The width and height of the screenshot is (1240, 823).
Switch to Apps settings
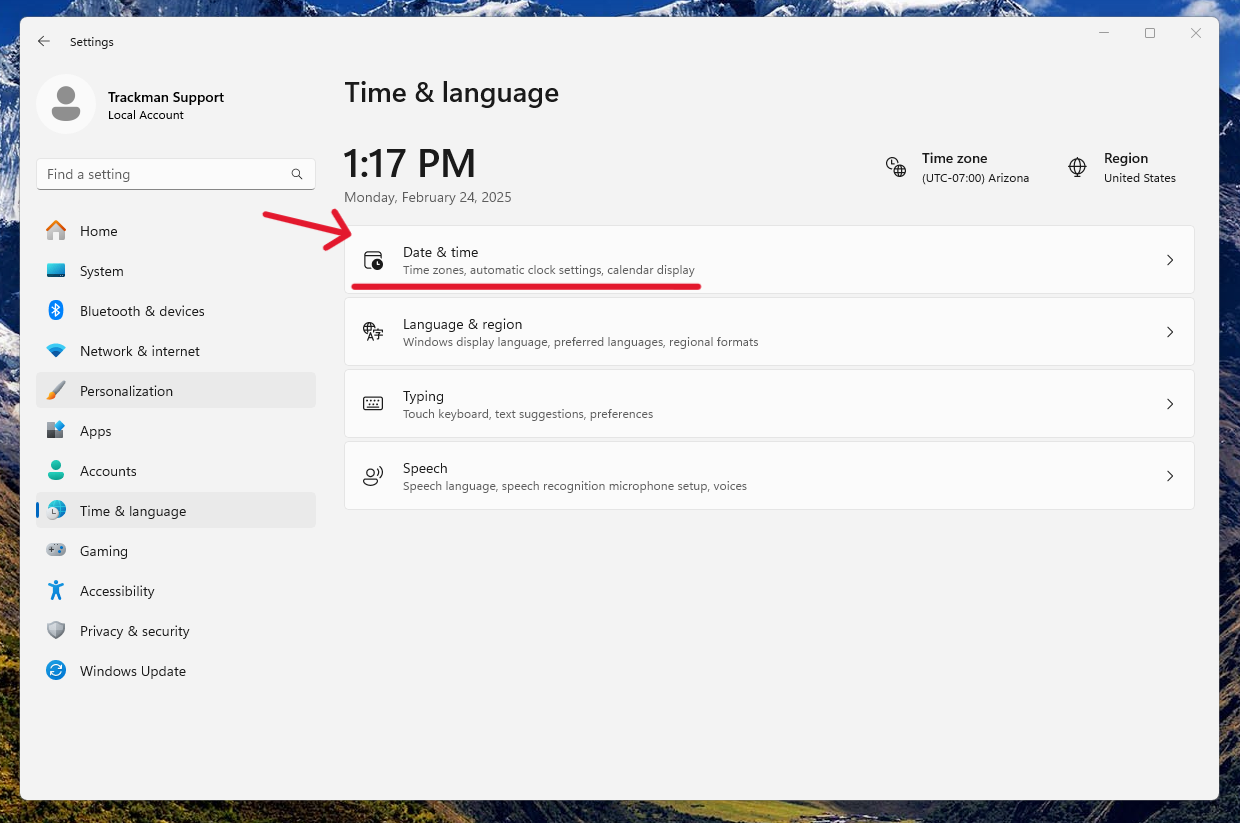[x=176, y=431]
